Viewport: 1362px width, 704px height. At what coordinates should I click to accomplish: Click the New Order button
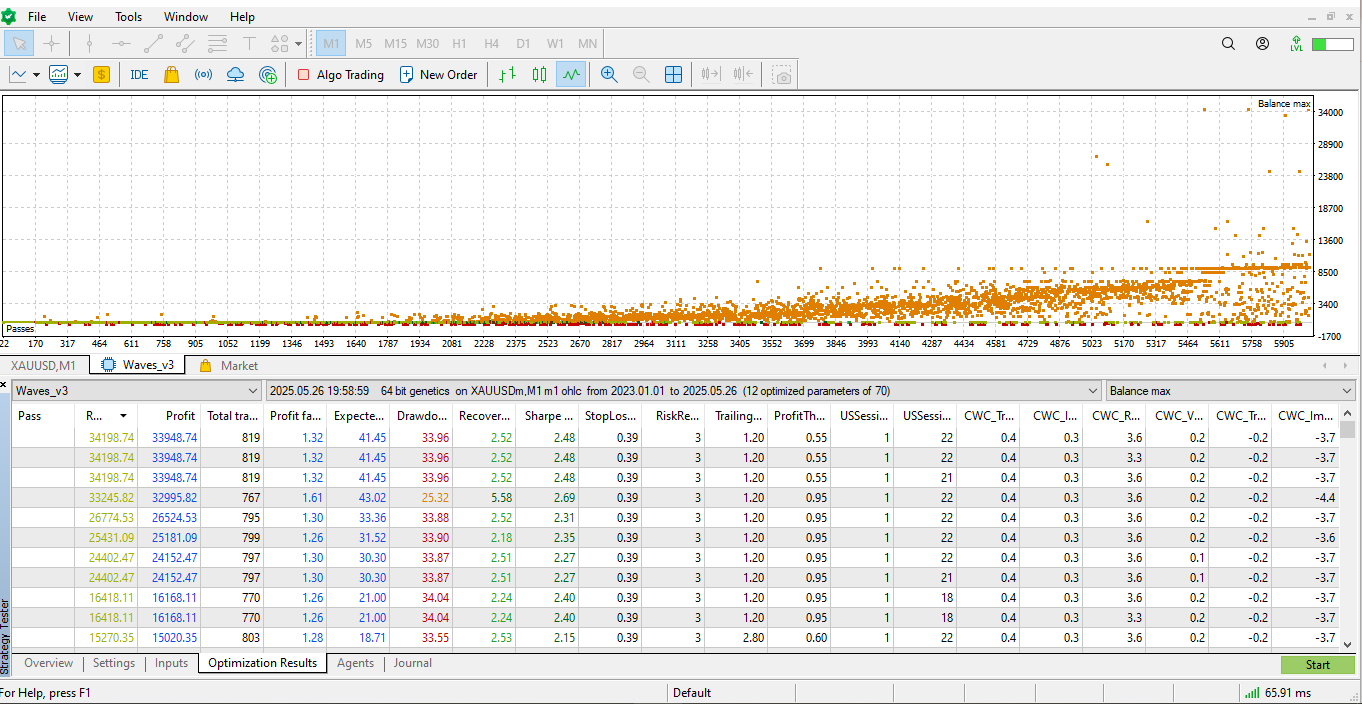[x=438, y=75]
